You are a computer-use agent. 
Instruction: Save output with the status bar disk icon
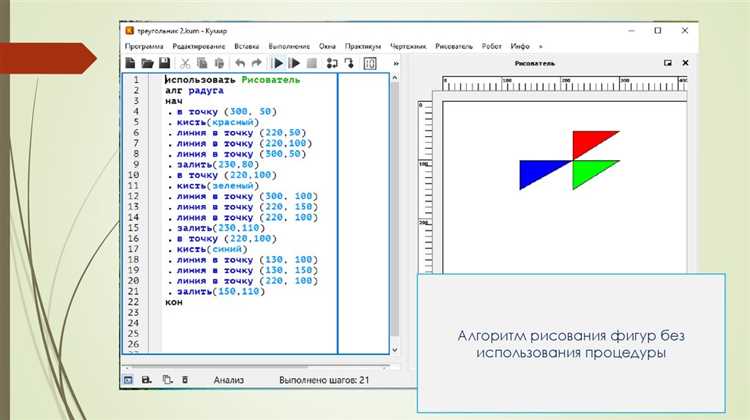click(x=146, y=380)
